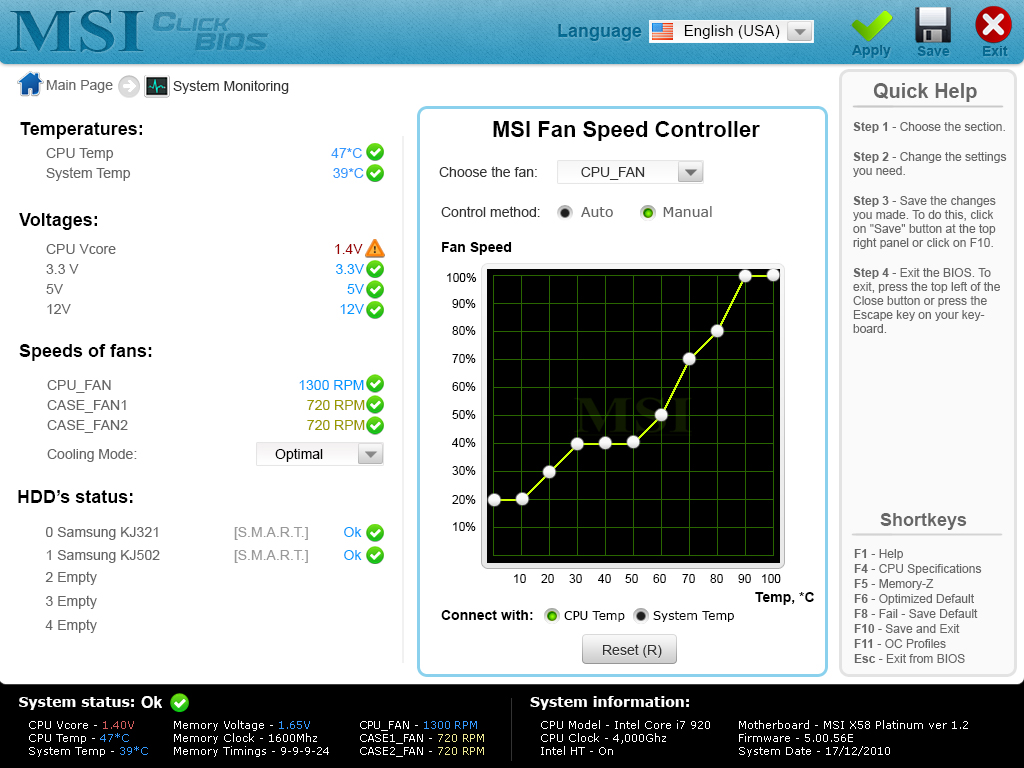Click CPU Vcore orange warning triangle icon
The height and width of the screenshot is (768, 1024).
tap(375, 248)
